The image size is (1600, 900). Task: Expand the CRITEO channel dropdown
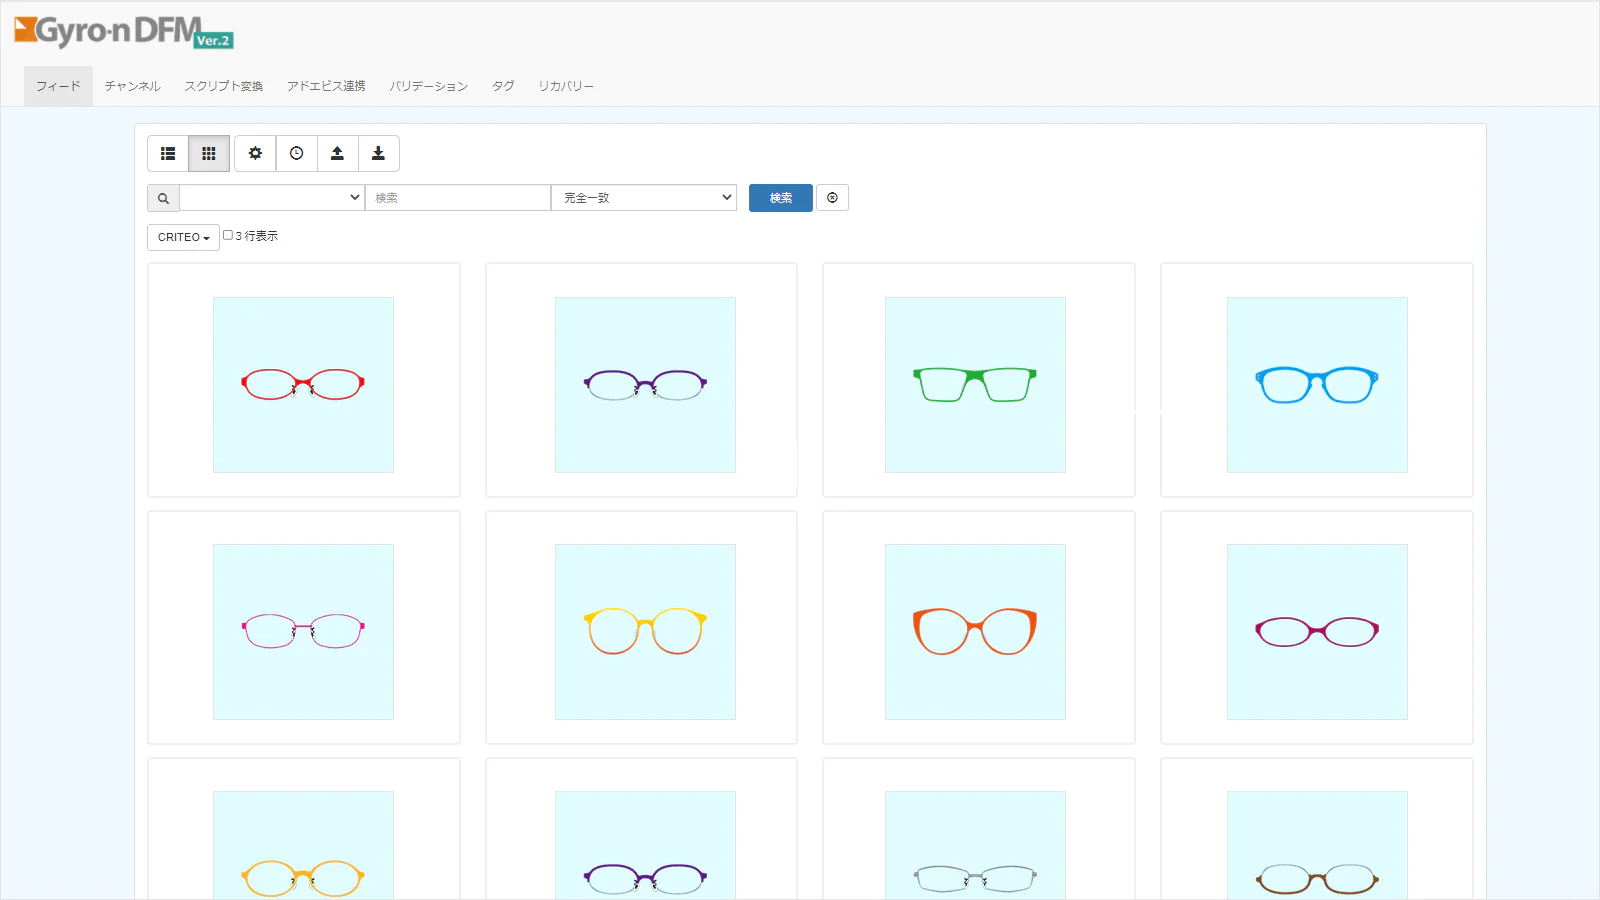tap(183, 237)
